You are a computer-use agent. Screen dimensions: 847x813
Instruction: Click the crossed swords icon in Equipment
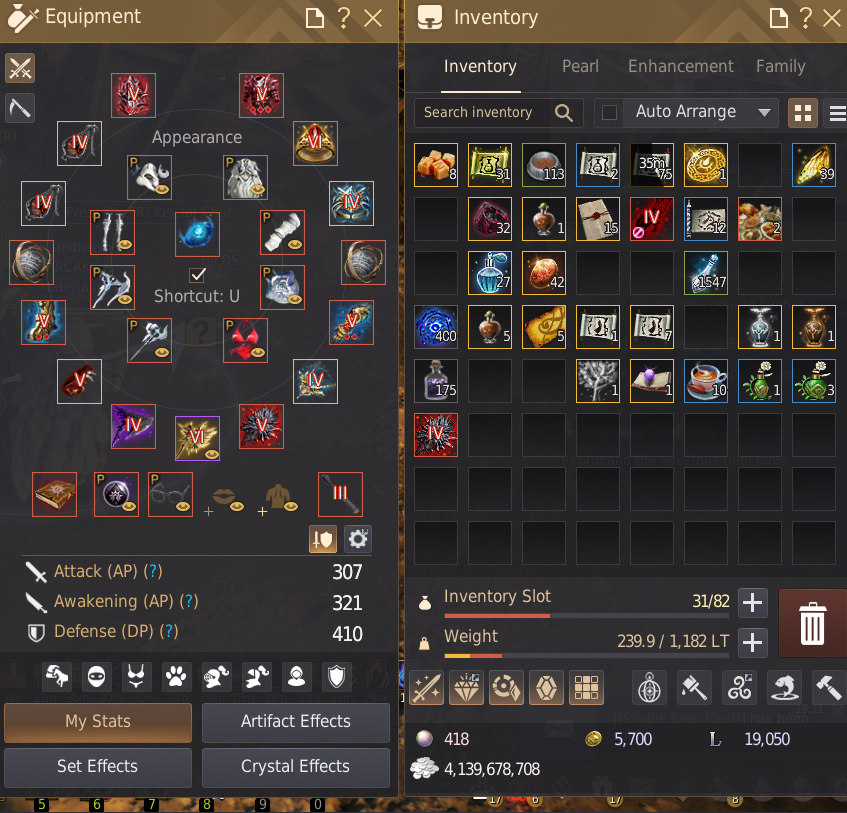(20, 68)
